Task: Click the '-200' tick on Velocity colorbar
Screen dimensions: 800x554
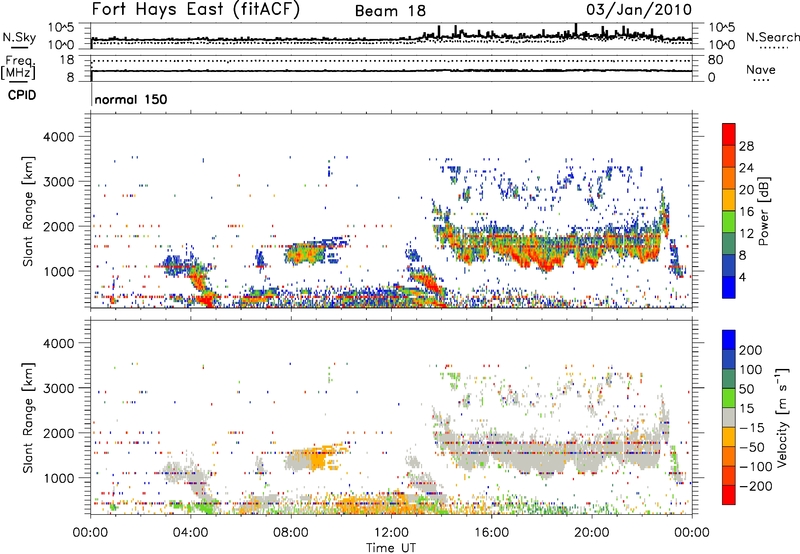Action: 756,486
